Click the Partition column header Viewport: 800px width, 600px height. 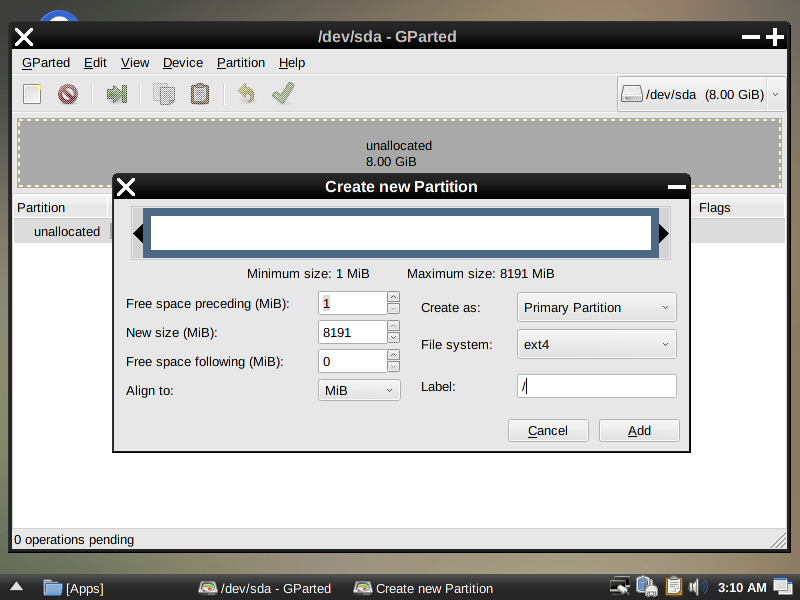click(60, 208)
